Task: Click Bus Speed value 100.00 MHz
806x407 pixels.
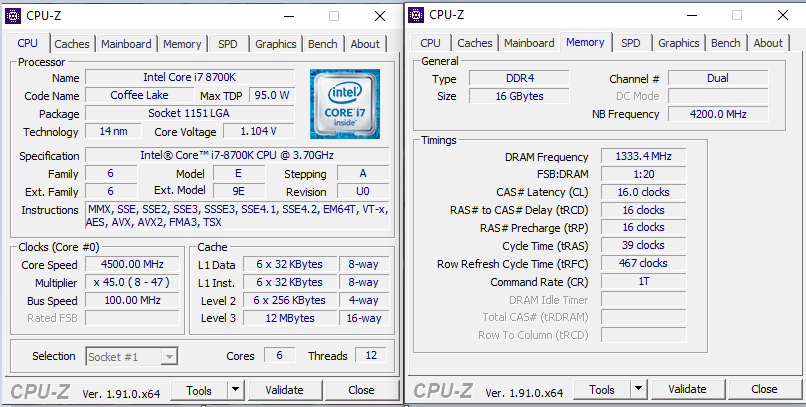Action: [x=132, y=301]
